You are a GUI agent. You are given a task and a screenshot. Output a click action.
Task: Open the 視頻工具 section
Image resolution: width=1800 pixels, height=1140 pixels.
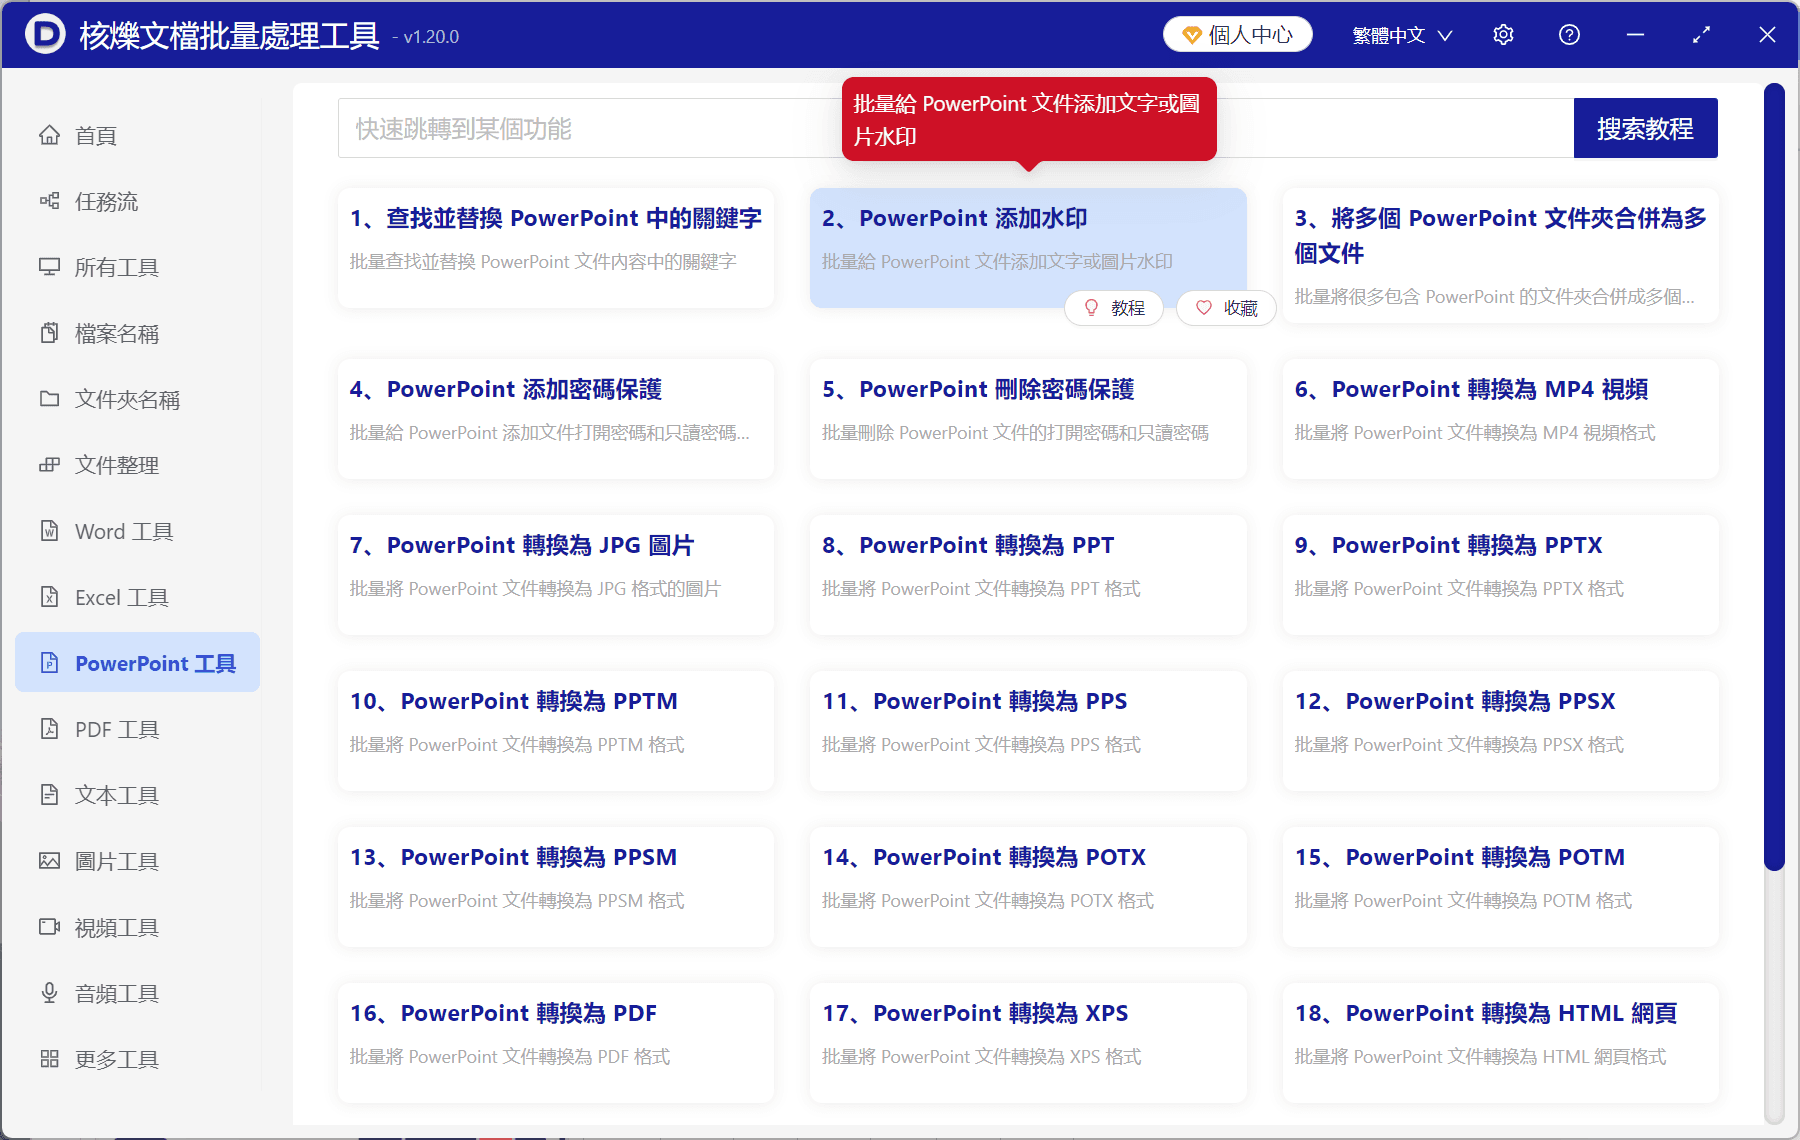tap(115, 927)
